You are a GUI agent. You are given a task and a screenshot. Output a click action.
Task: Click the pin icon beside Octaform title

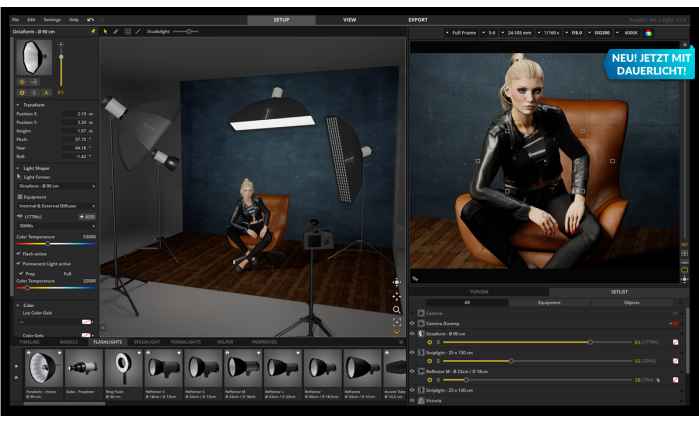(94, 31)
